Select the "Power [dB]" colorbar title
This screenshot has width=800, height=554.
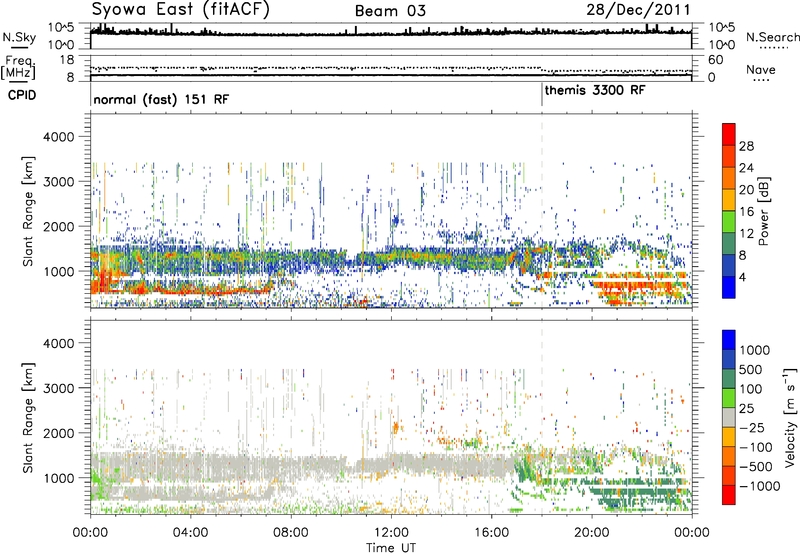pos(763,211)
